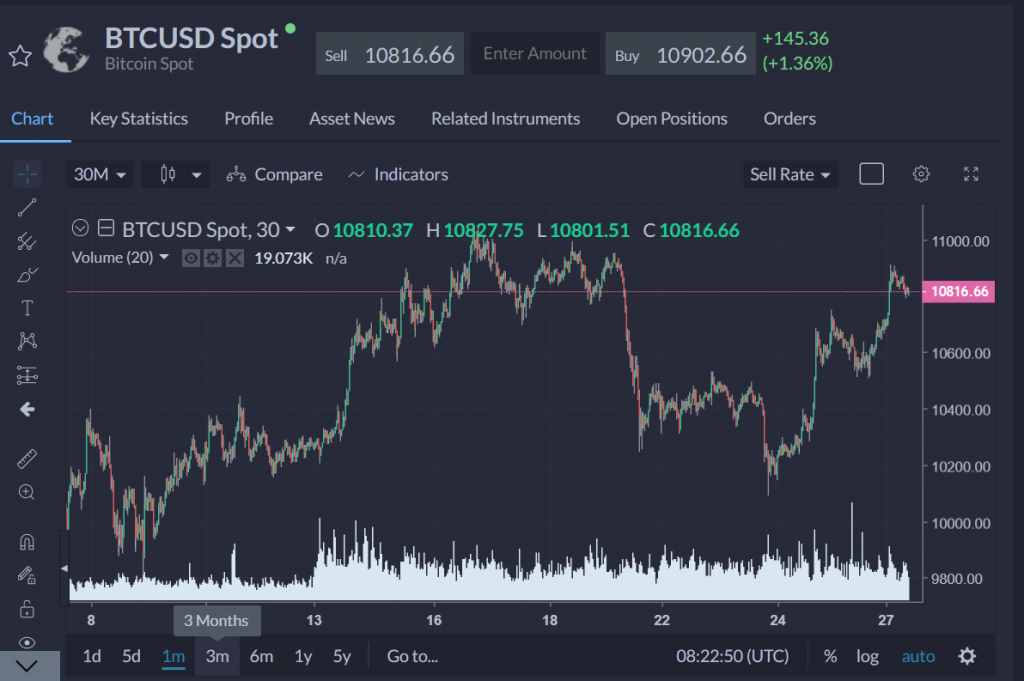Set chart range to 1d
Viewport: 1024px width, 681px height.
(91, 656)
